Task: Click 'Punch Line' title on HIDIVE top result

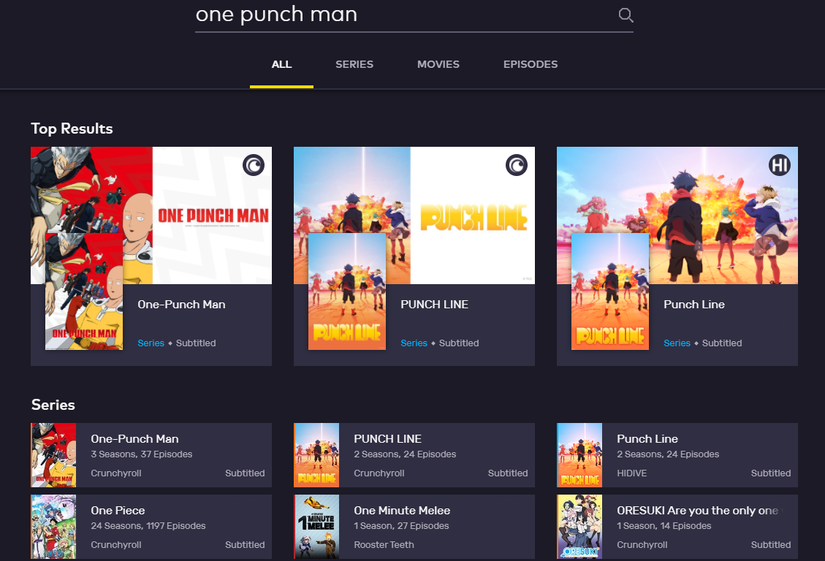Action: click(x=694, y=305)
